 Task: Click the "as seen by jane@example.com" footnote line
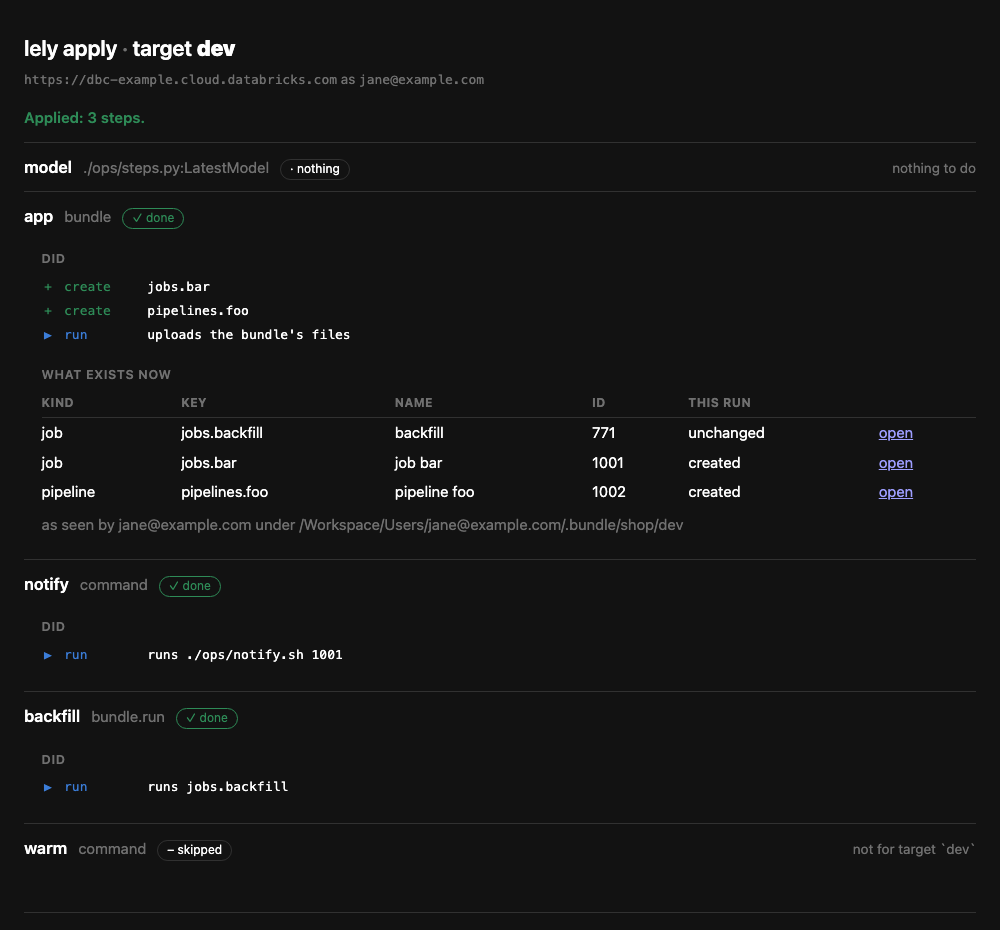point(362,525)
